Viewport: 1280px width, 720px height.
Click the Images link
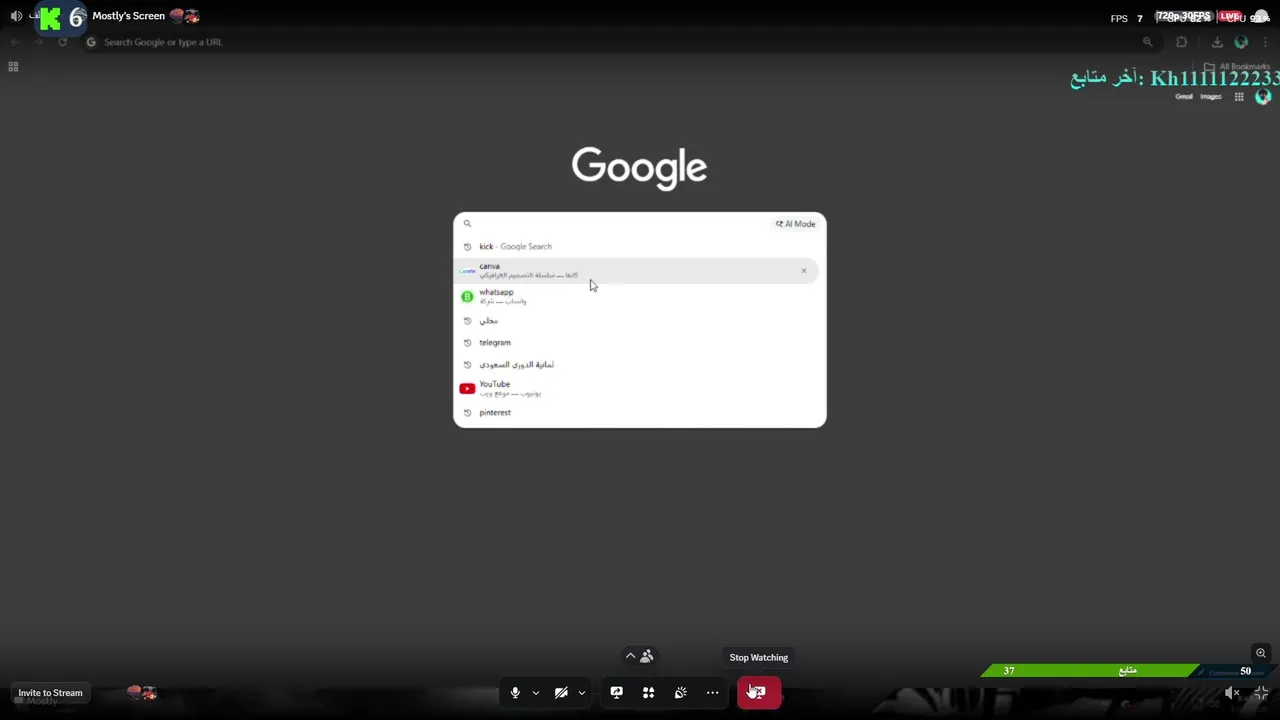coord(1211,97)
